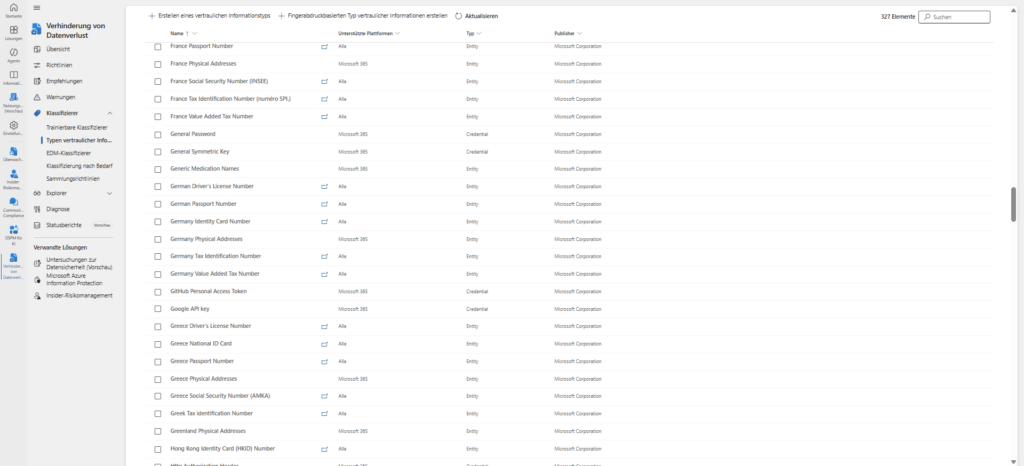This screenshot has width=1024, height=466.
Task: Open Insider-Risikomanagement icon in left rail
Action: pyautogui.click(x=13, y=174)
